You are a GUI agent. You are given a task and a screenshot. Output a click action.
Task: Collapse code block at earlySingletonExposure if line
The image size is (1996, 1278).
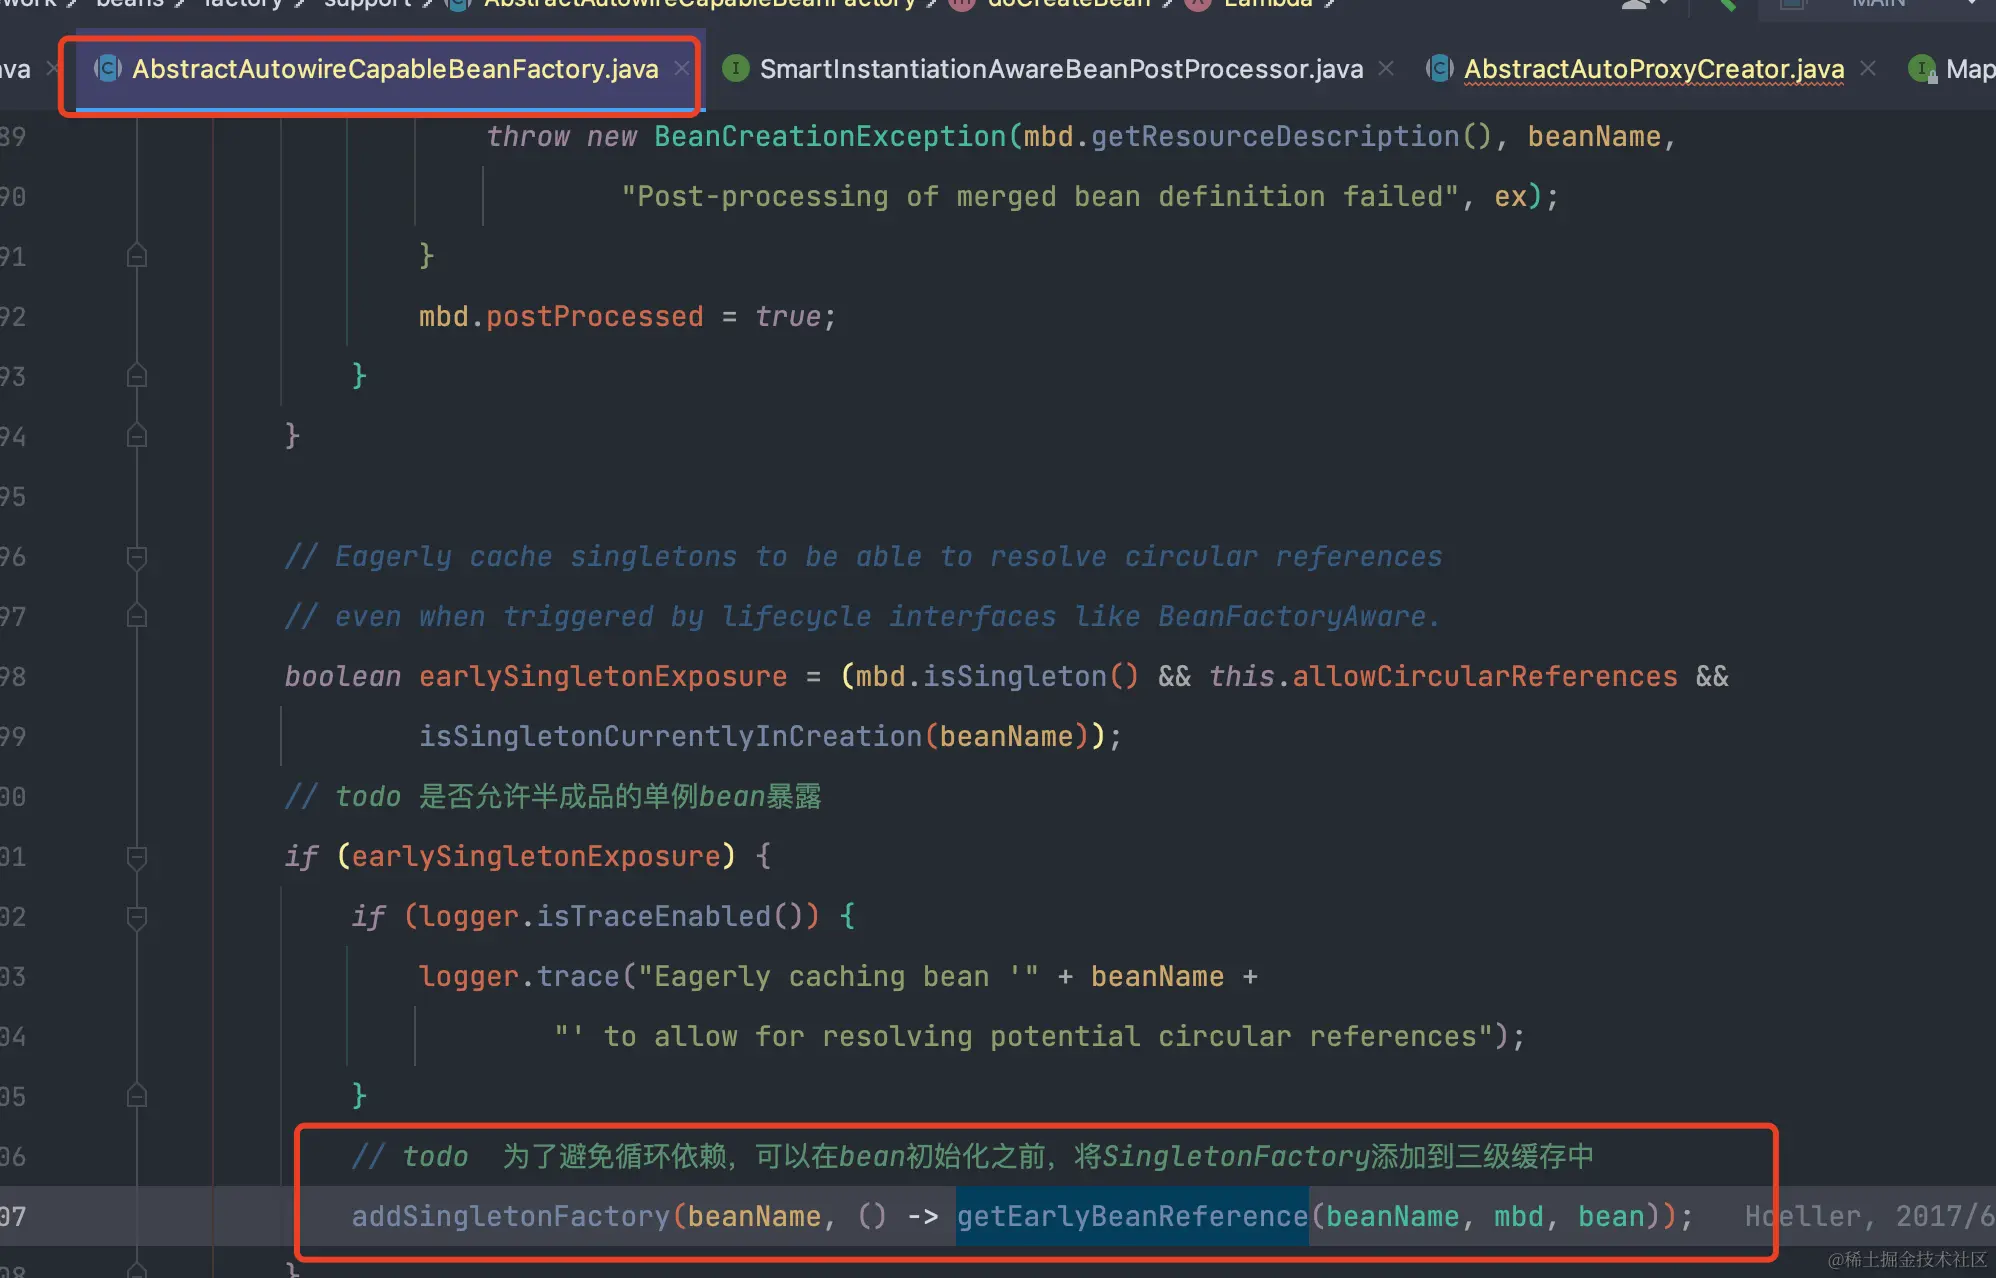[x=137, y=857]
